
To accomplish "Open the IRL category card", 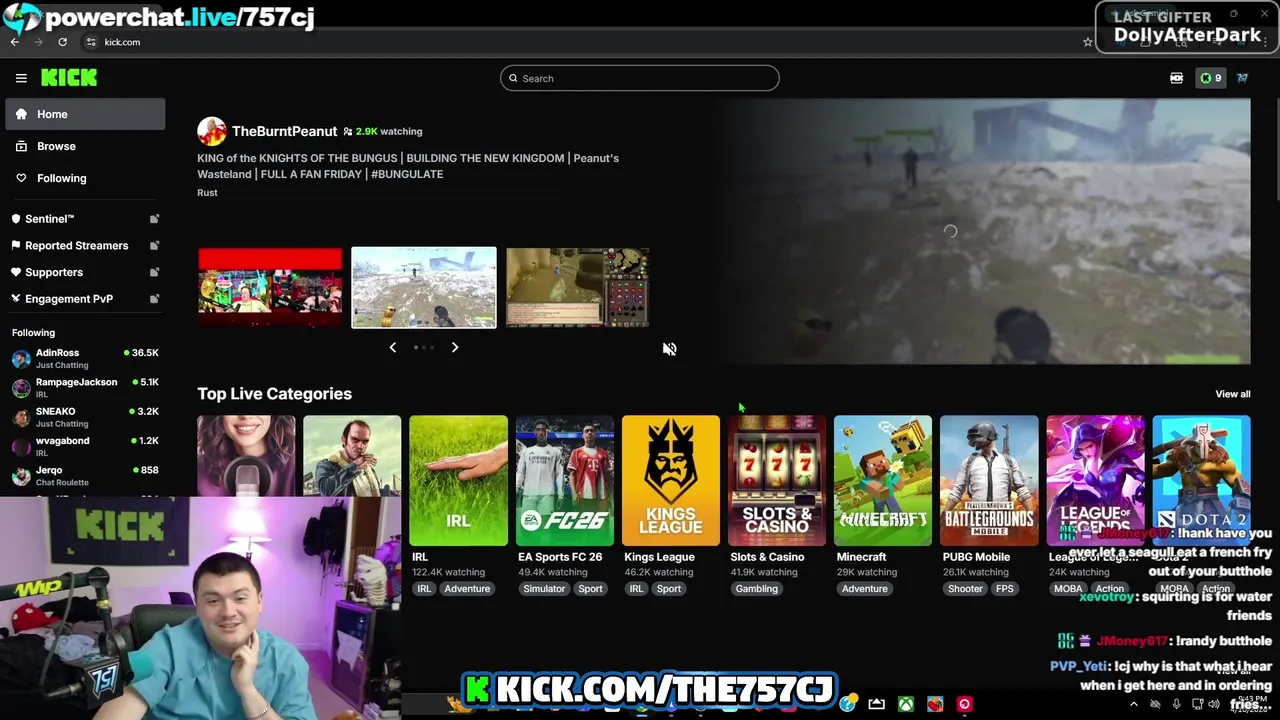I will coord(458,481).
